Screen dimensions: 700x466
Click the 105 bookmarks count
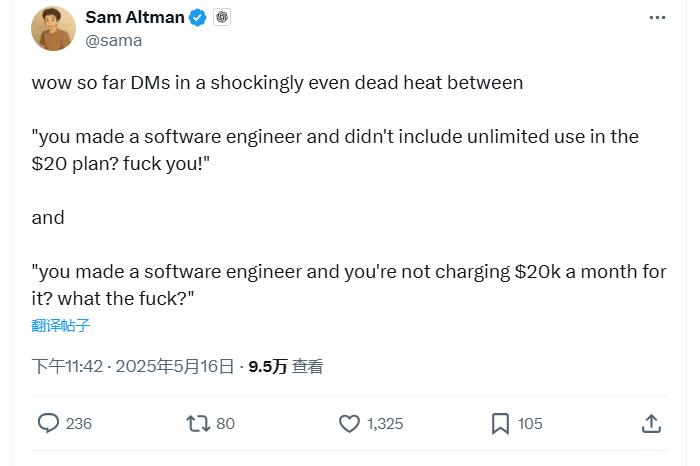[x=530, y=424]
